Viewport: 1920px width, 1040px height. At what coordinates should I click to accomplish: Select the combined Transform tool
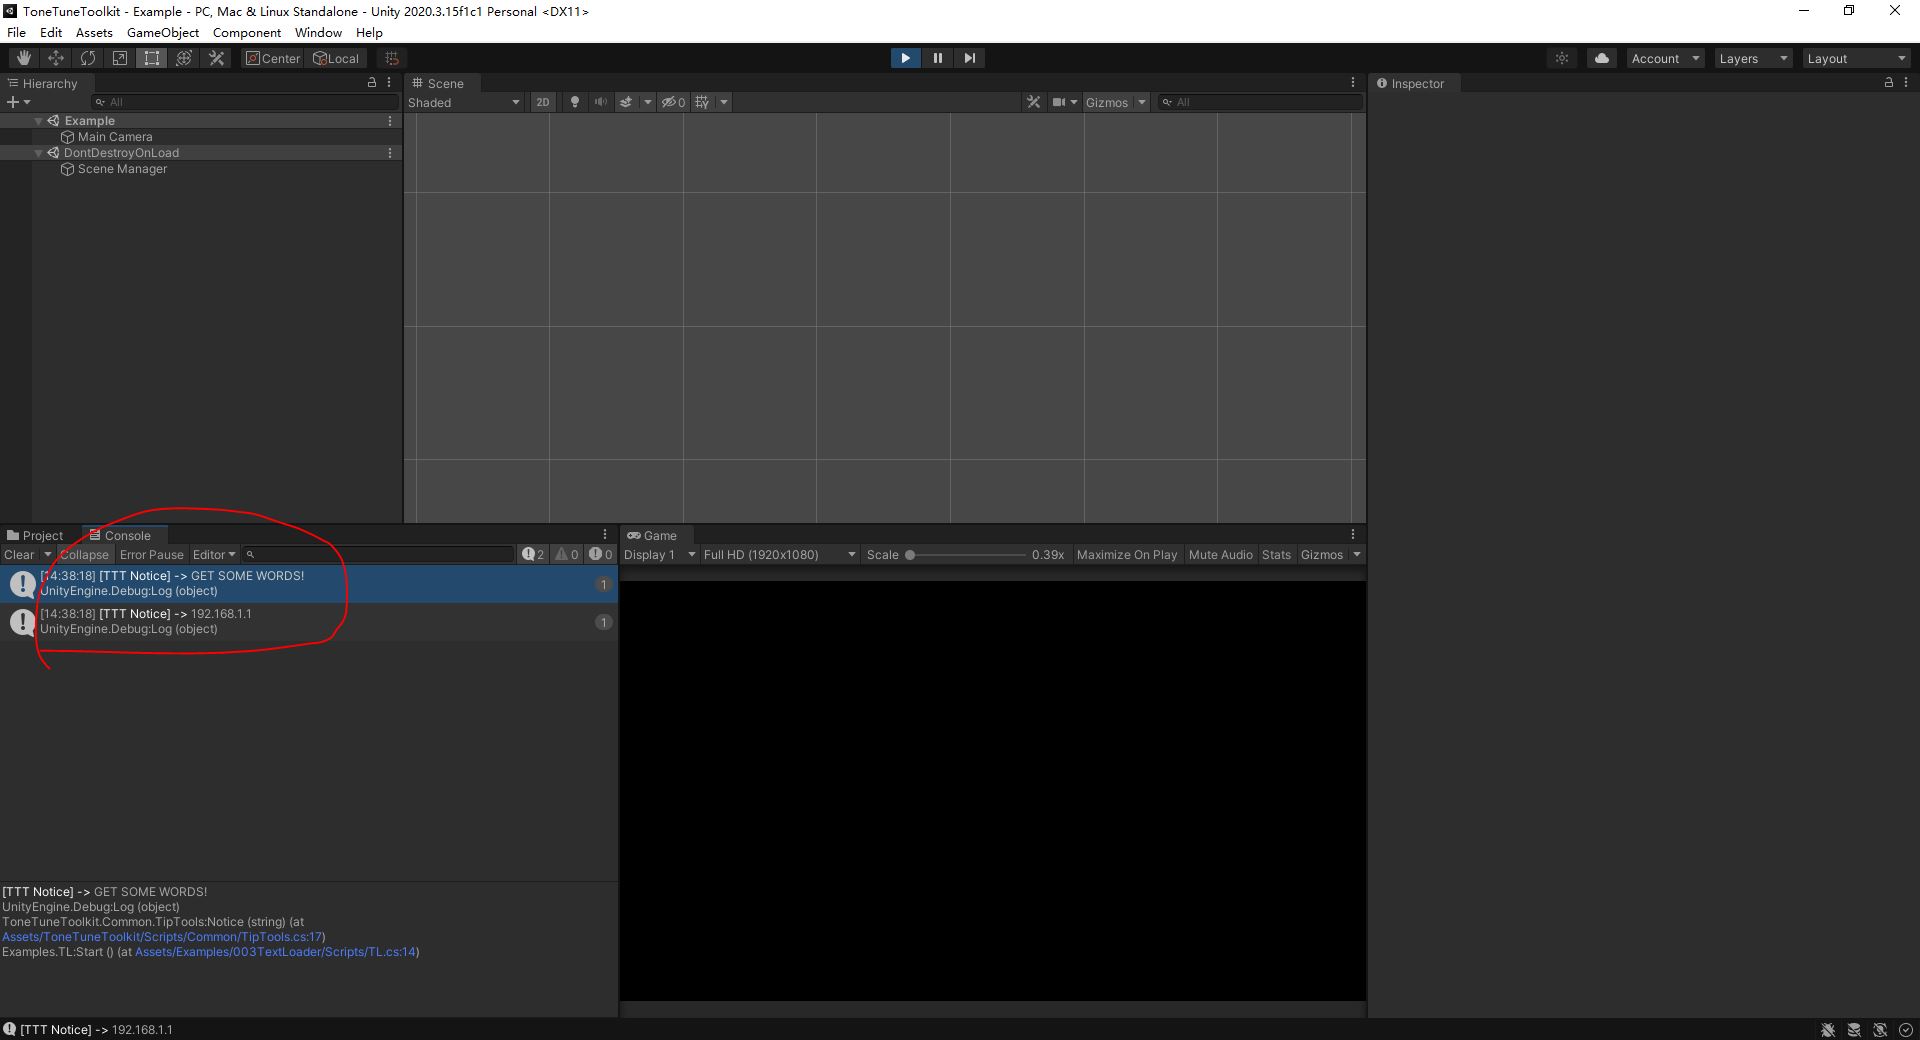coord(184,58)
